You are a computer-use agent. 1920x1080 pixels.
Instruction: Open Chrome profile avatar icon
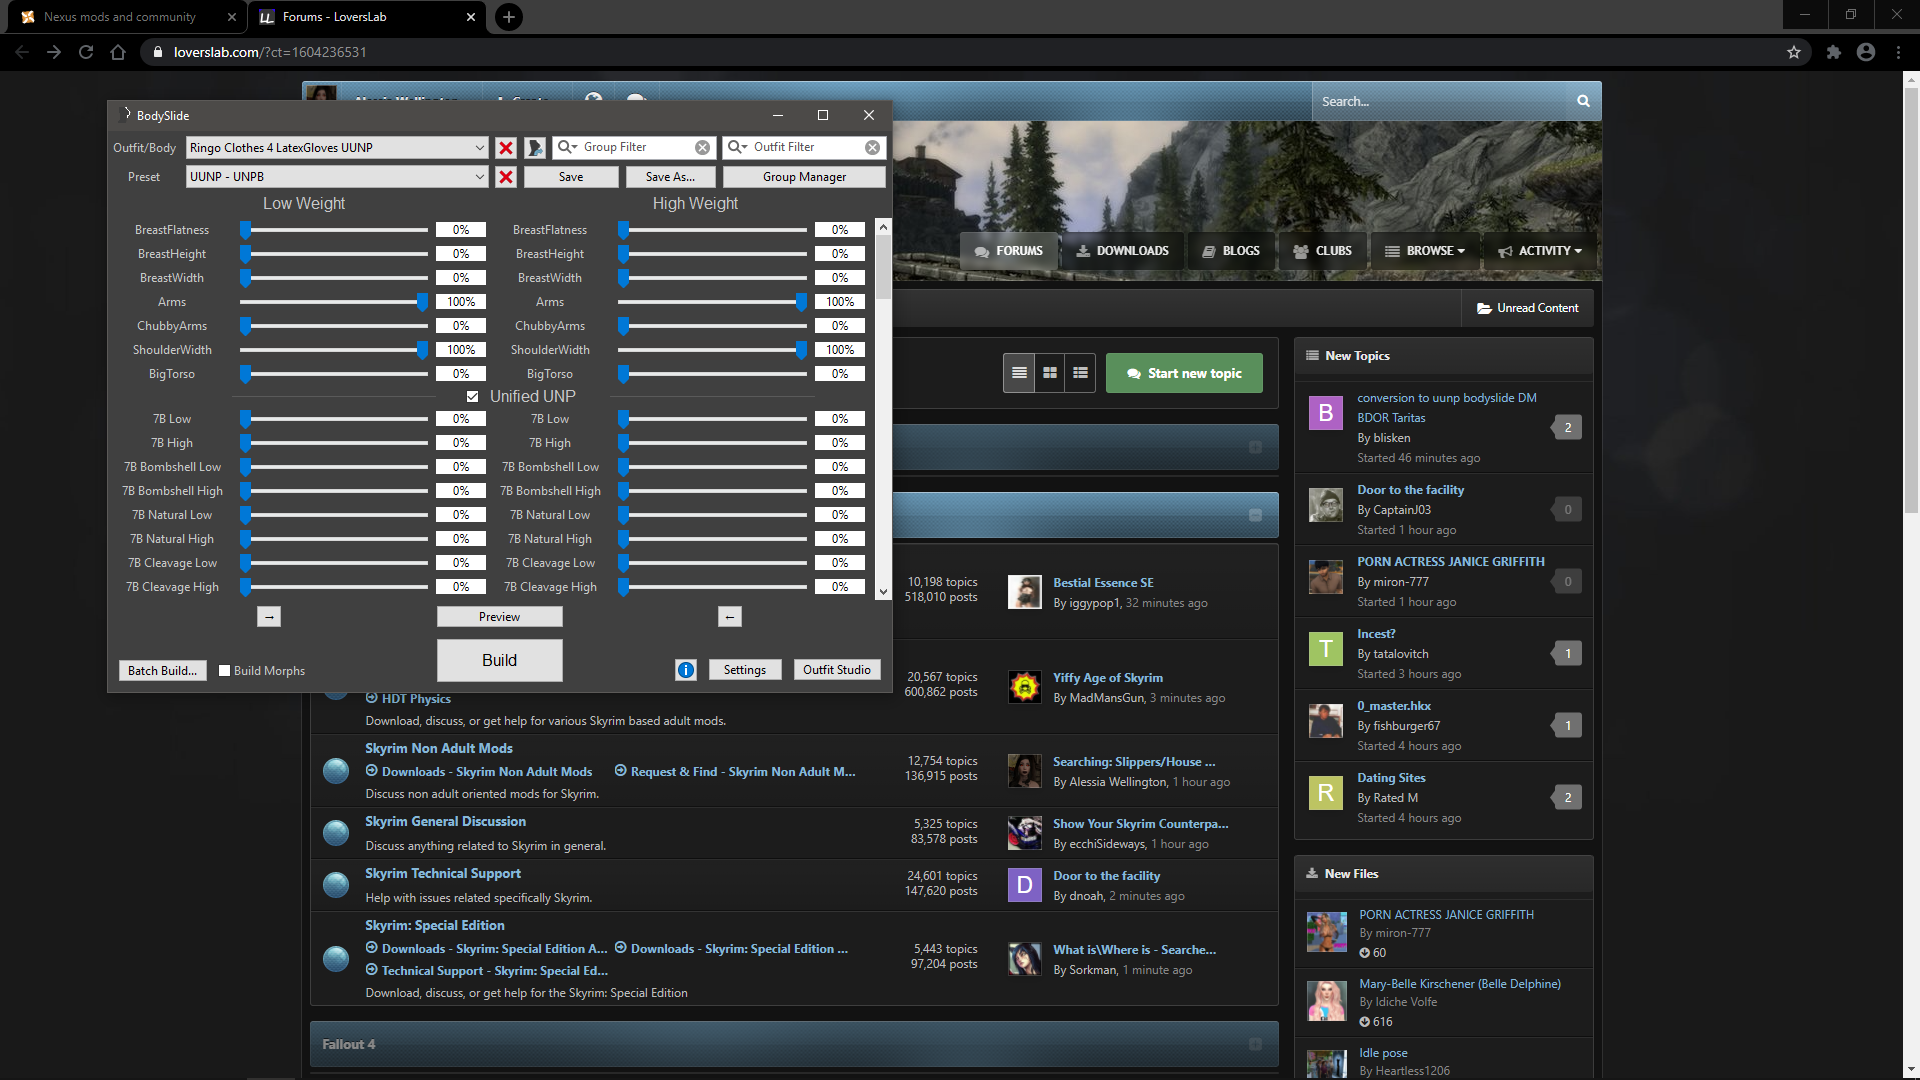pos(1866,52)
